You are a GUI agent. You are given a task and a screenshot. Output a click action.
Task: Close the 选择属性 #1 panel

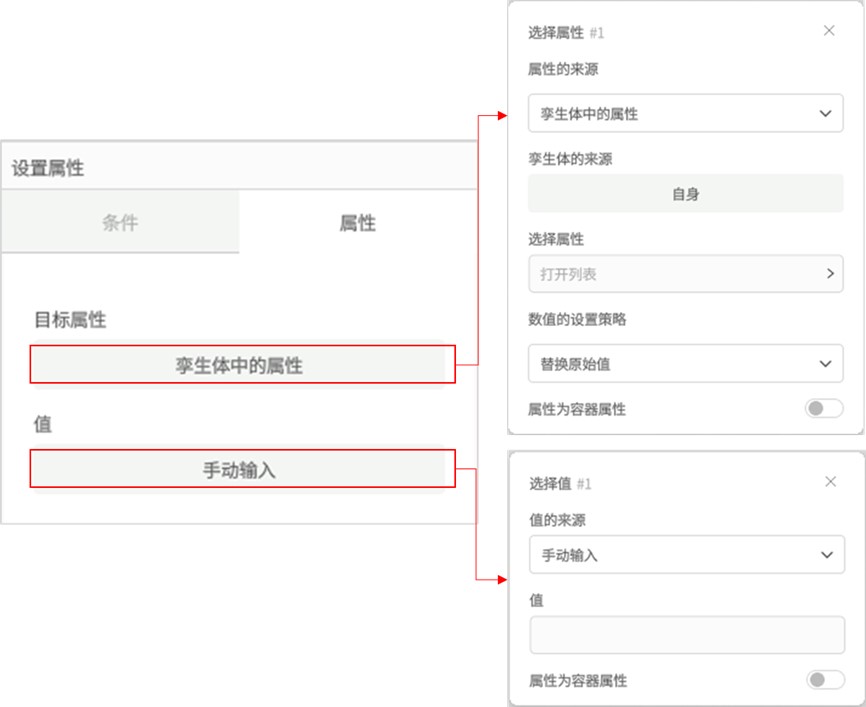pyautogui.click(x=829, y=31)
